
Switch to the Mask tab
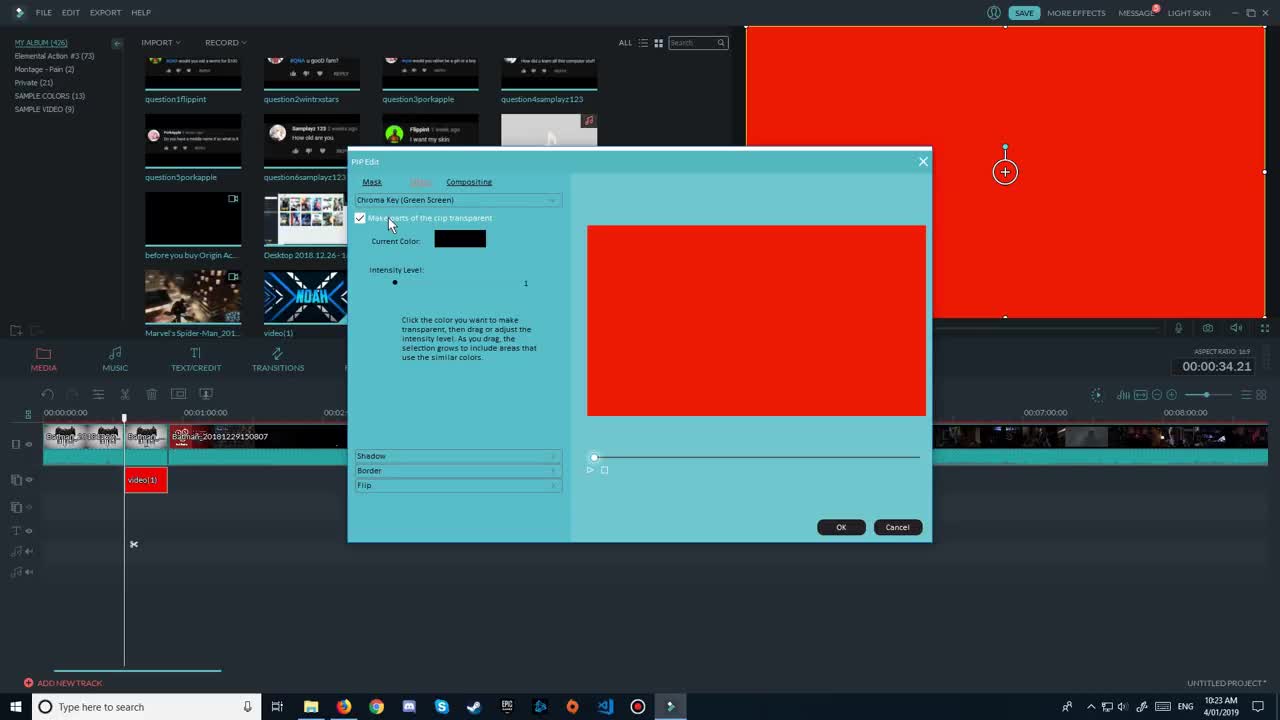(372, 182)
